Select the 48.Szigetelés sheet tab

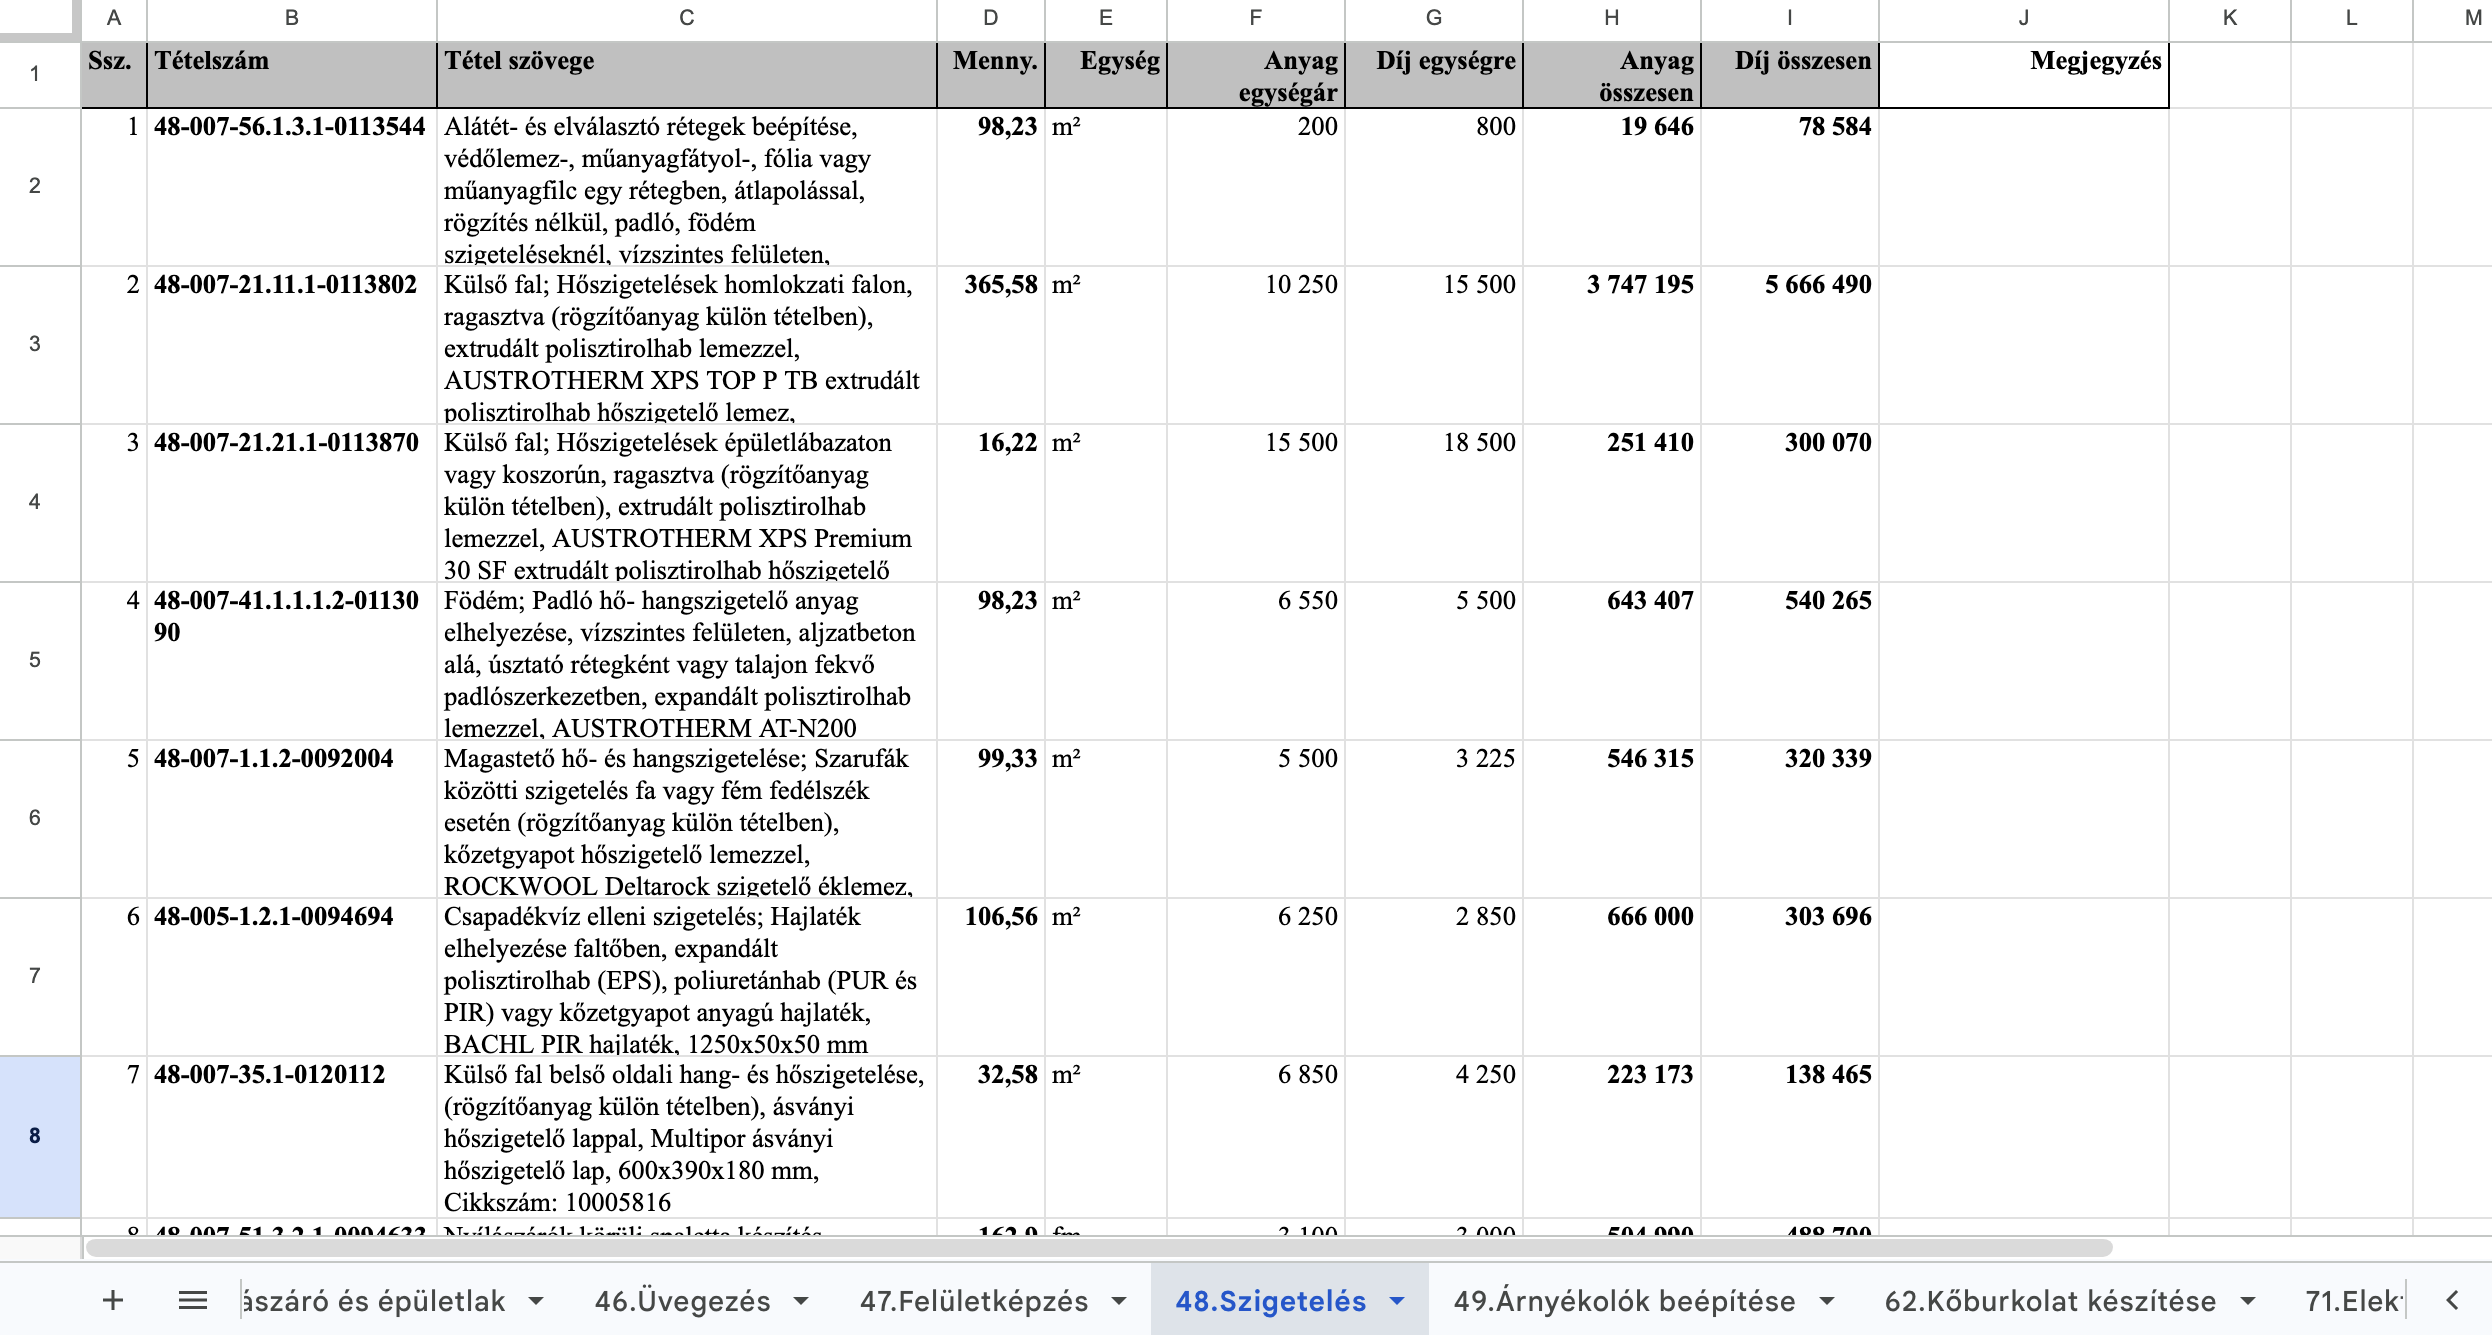pyautogui.click(x=1270, y=1301)
